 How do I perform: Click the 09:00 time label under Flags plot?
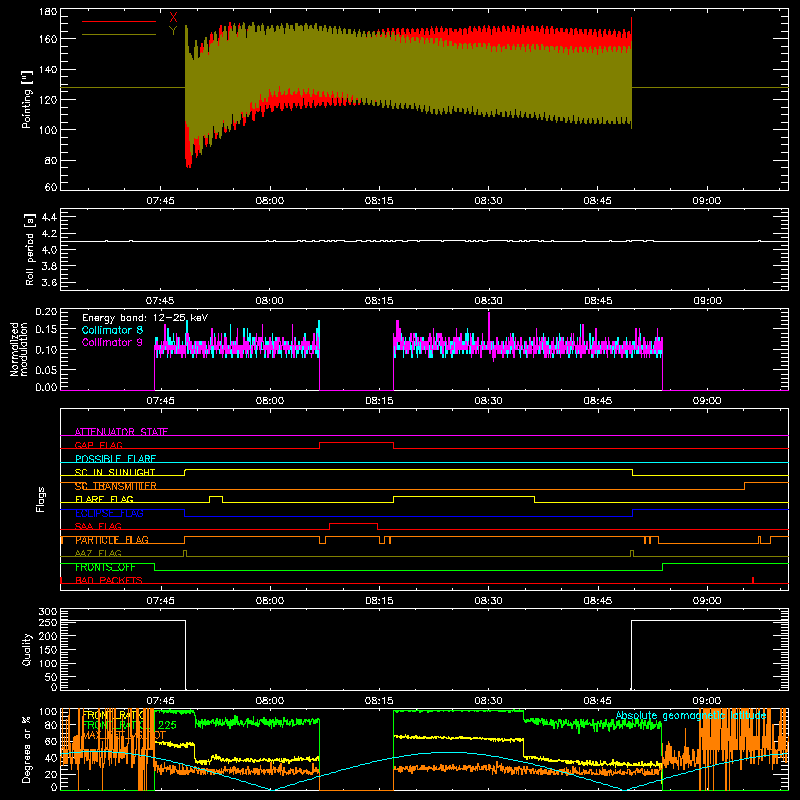(x=707, y=601)
